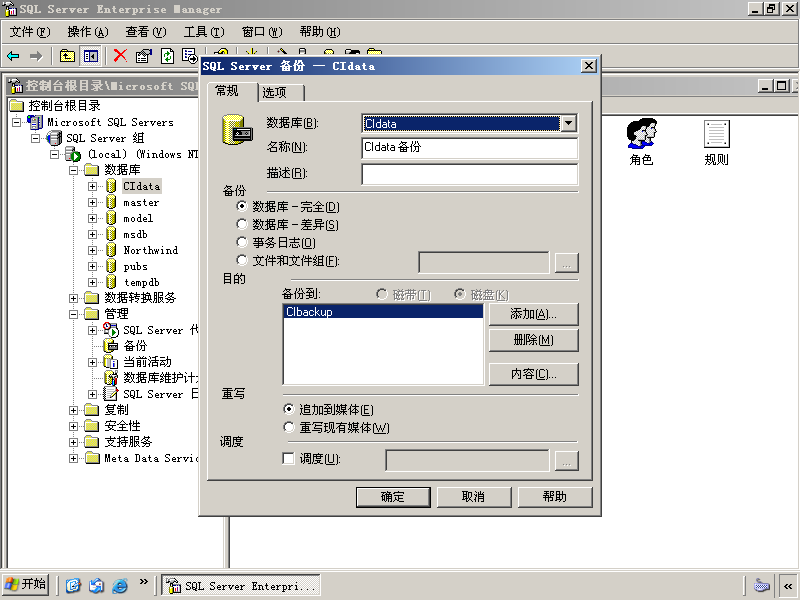Select the (local) server icon in tree
This screenshot has height=600, width=800.
(x=73, y=154)
